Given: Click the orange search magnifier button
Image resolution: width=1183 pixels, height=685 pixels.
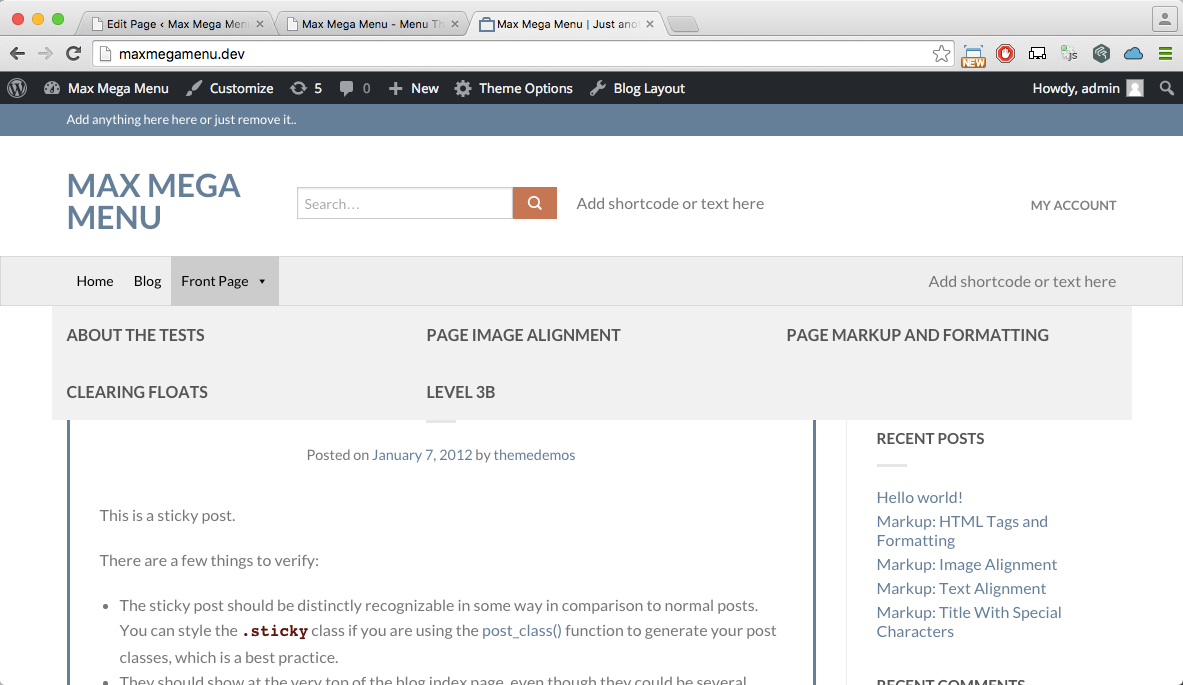Looking at the screenshot, I should (x=534, y=203).
